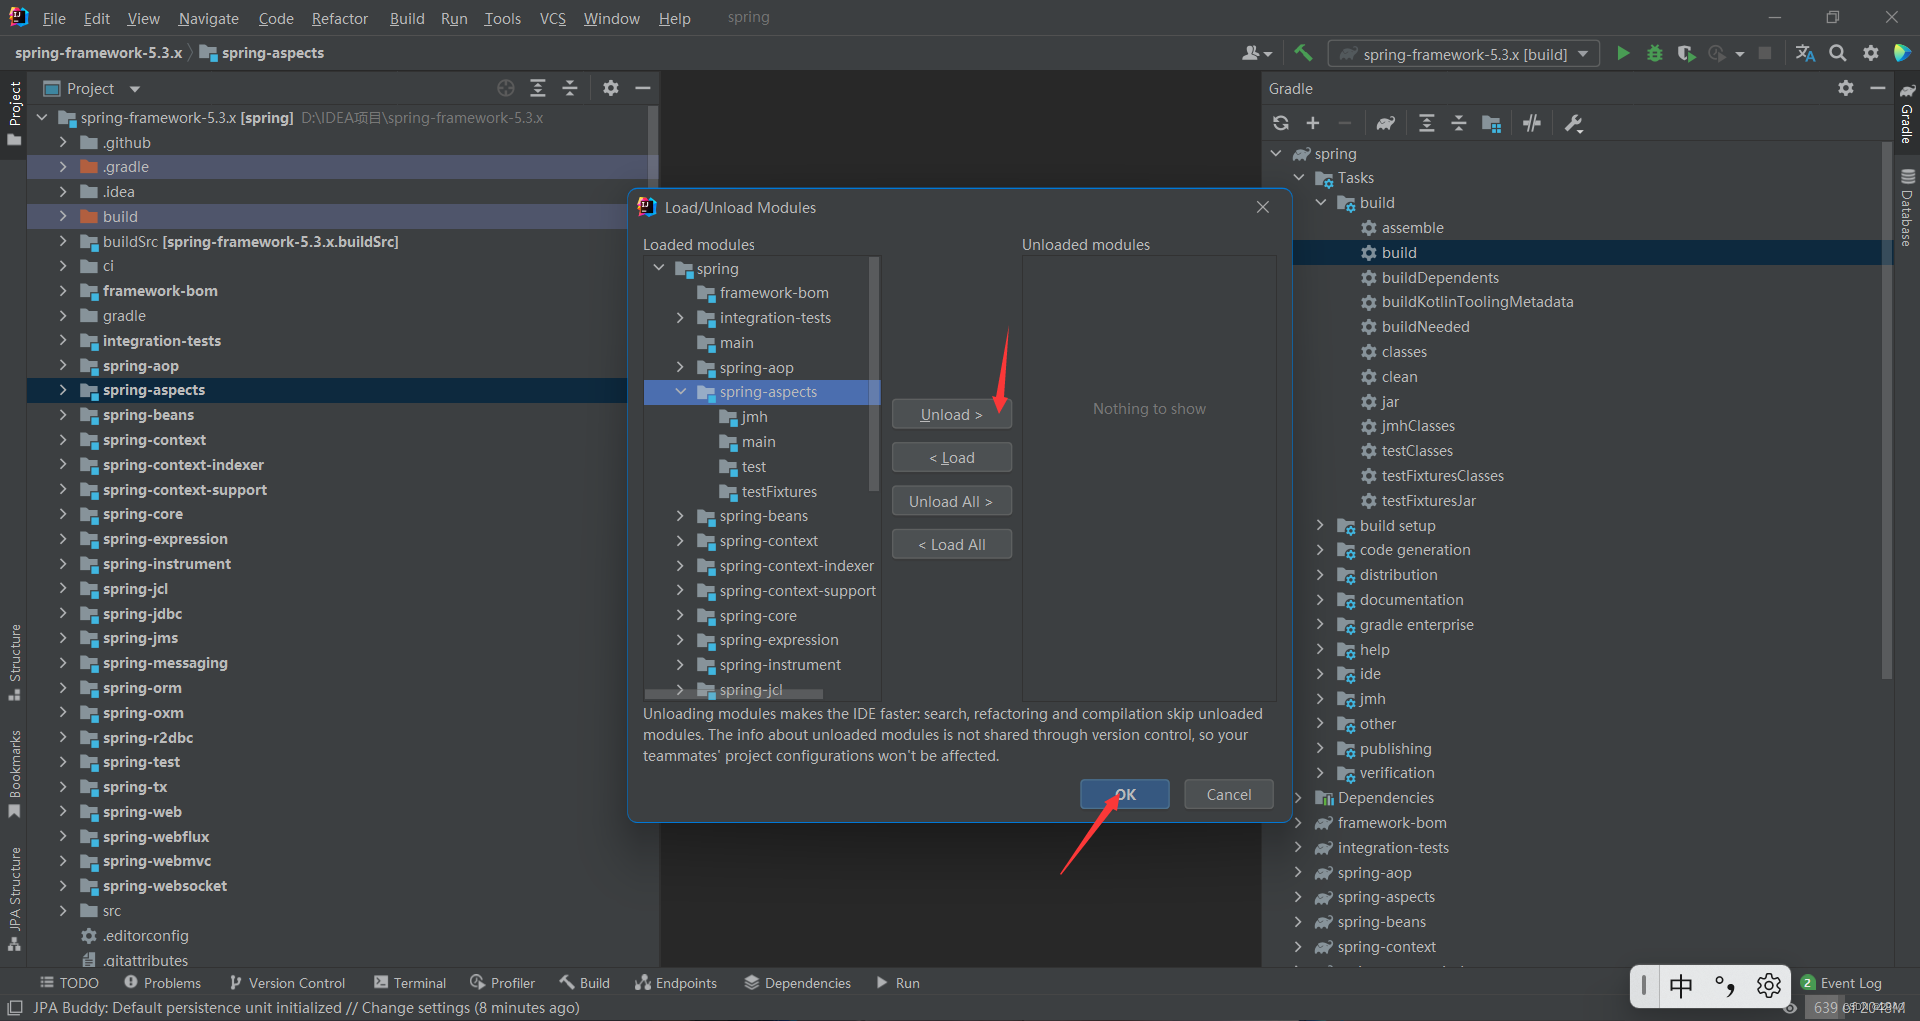Open run configuration dropdown

(x=1463, y=54)
